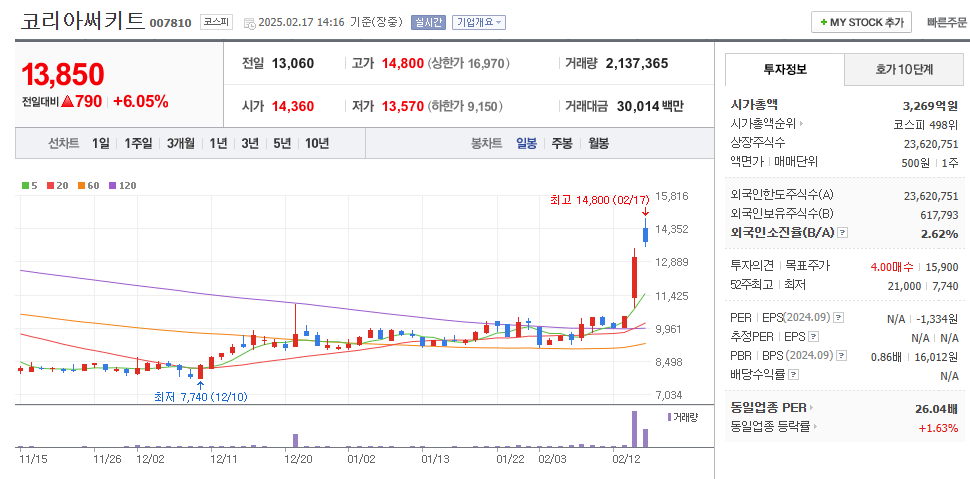970x479 pixels.
Task: Click the help icon next to 추정PER EPS
Action: coord(813,337)
